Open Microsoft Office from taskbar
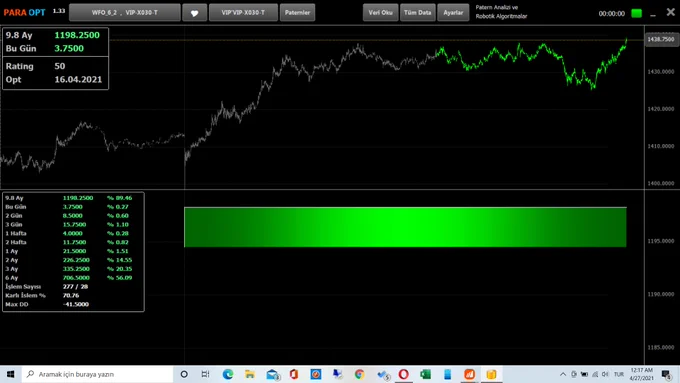The image size is (680, 383). (x=294, y=374)
